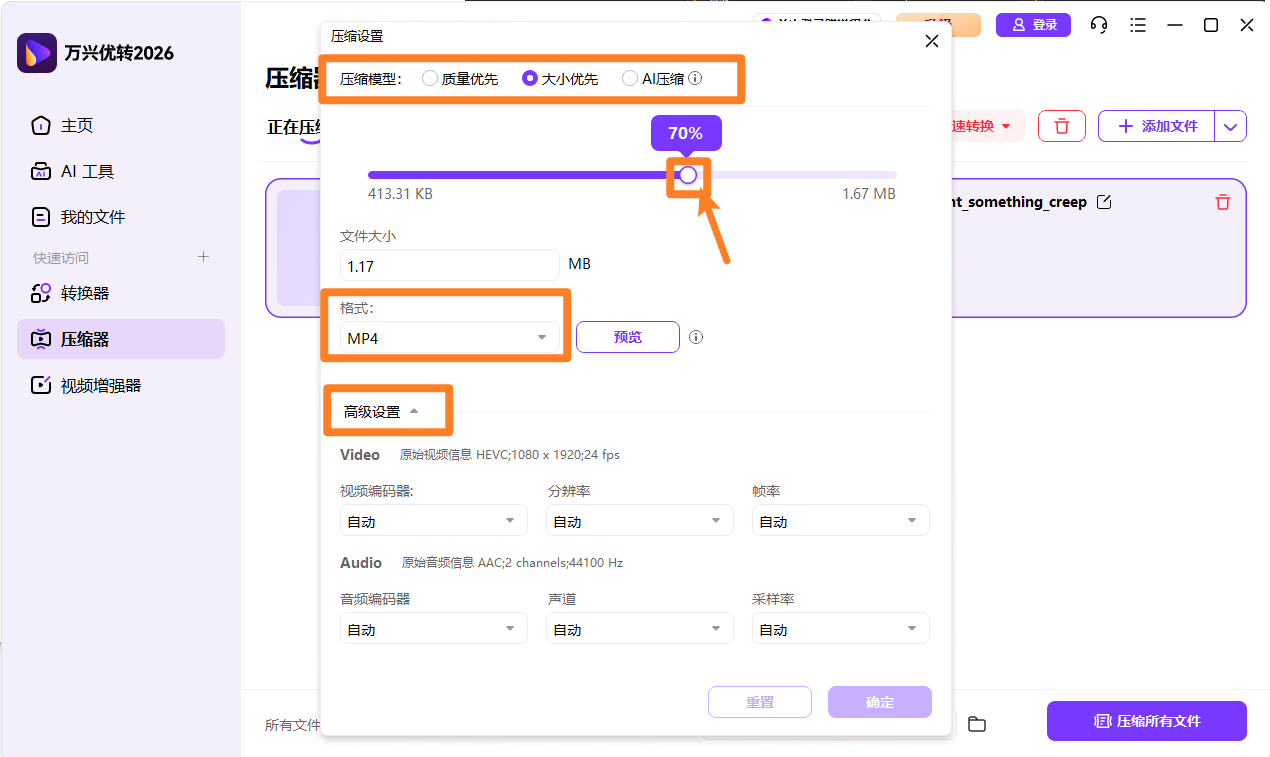This screenshot has width=1270, height=757.
Task: Open the 视频编码器 dropdown
Action: (433, 521)
